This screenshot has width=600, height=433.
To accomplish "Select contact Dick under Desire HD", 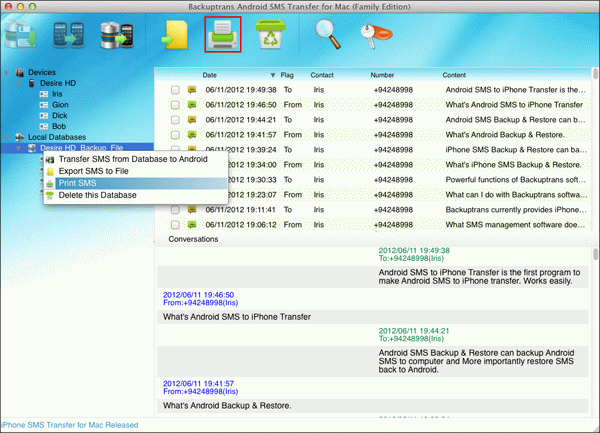I will point(60,116).
